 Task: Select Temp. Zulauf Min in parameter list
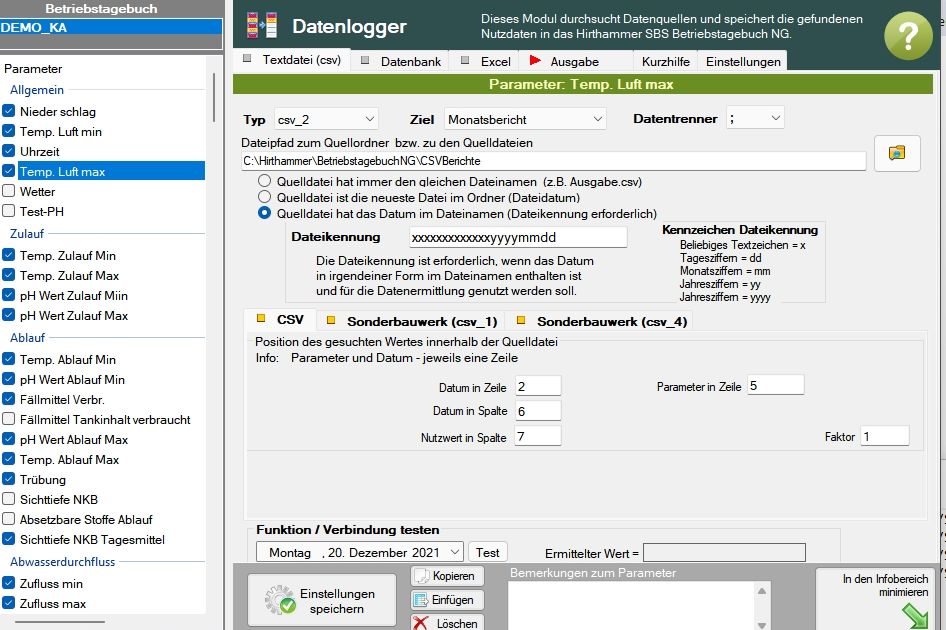(68, 256)
